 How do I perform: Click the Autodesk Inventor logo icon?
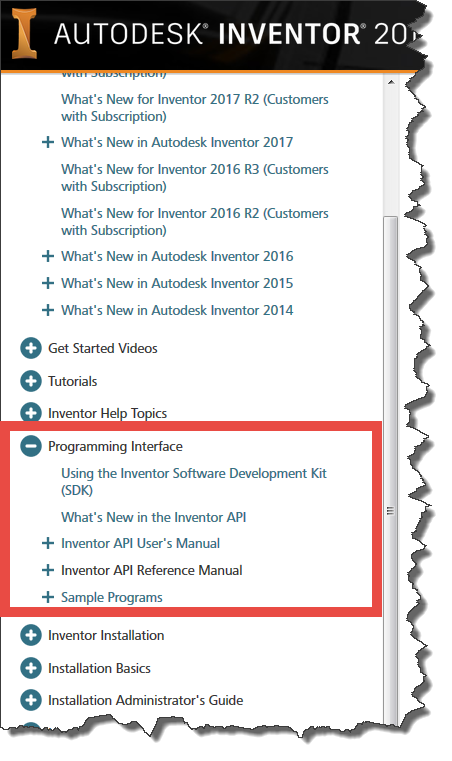point(23,33)
